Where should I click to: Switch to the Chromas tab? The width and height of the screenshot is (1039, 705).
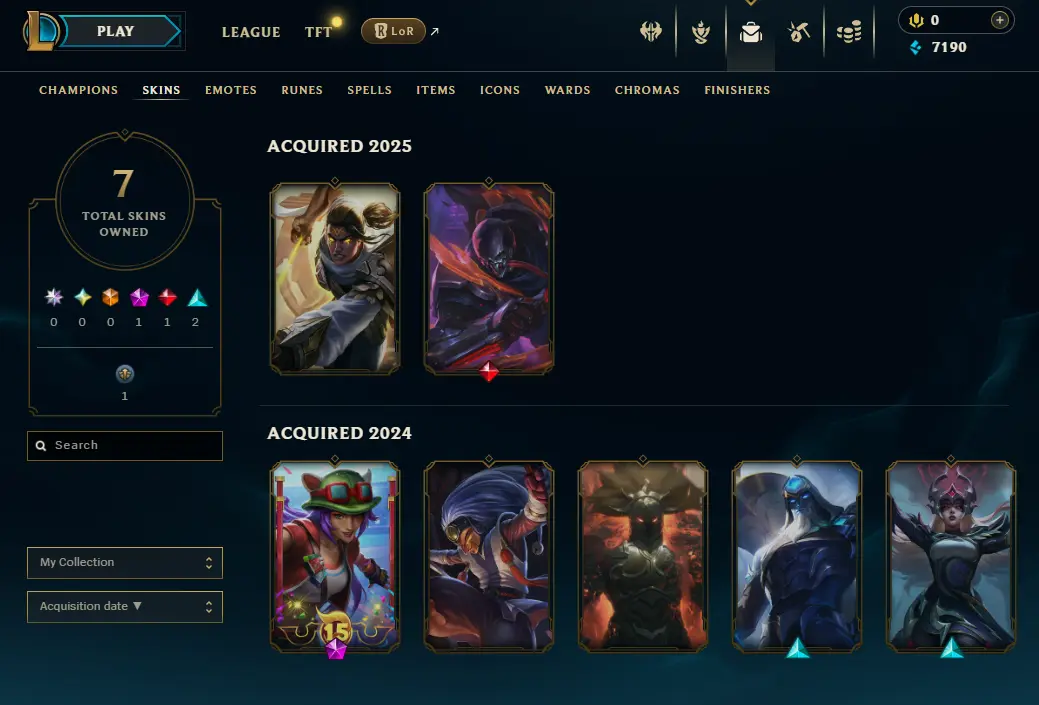click(647, 90)
